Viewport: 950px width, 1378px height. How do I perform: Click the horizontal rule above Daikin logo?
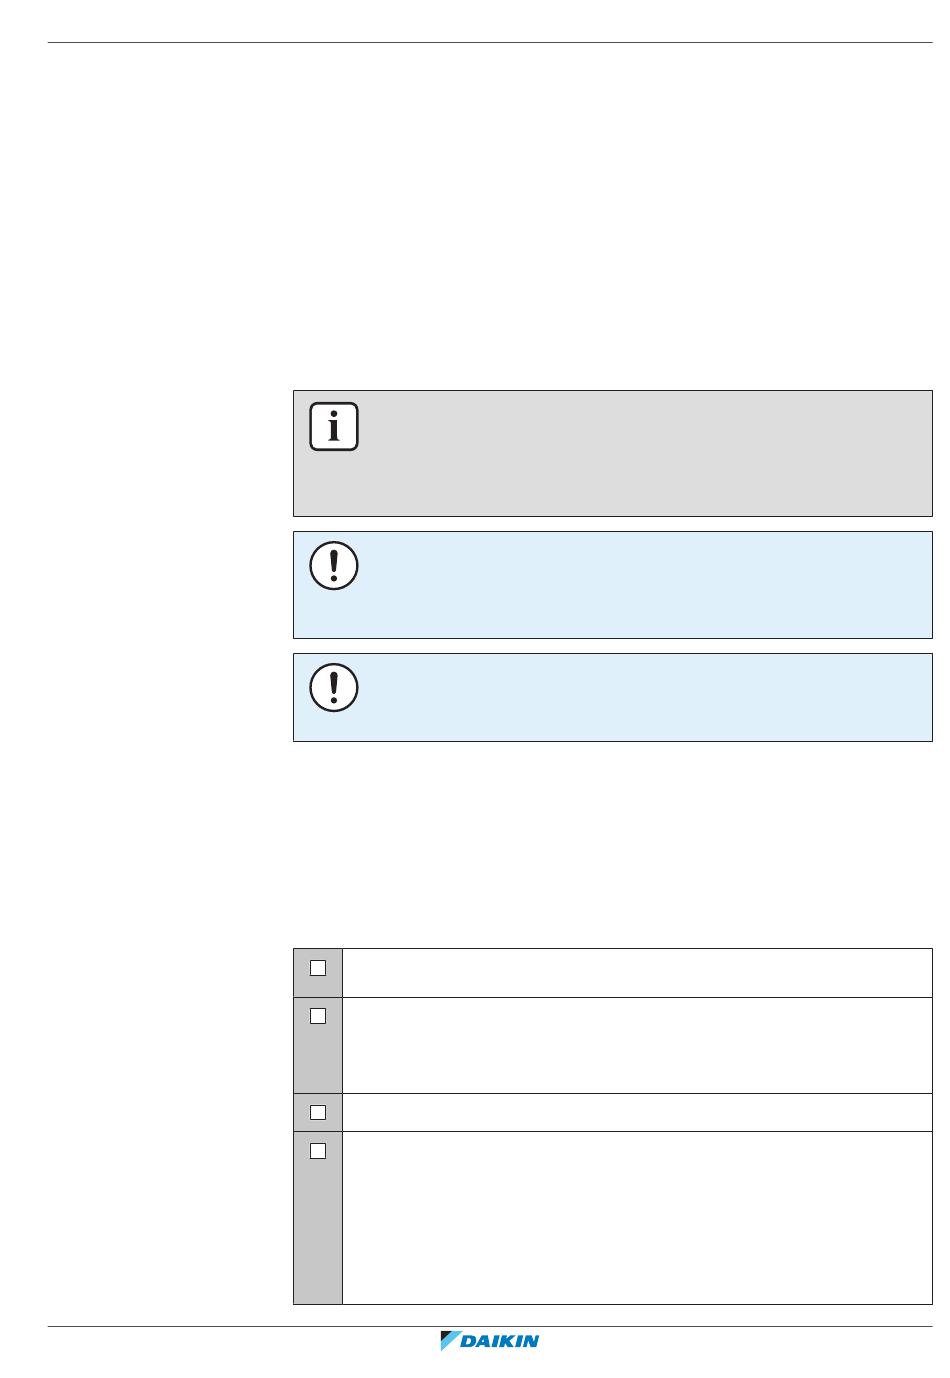490,1326
